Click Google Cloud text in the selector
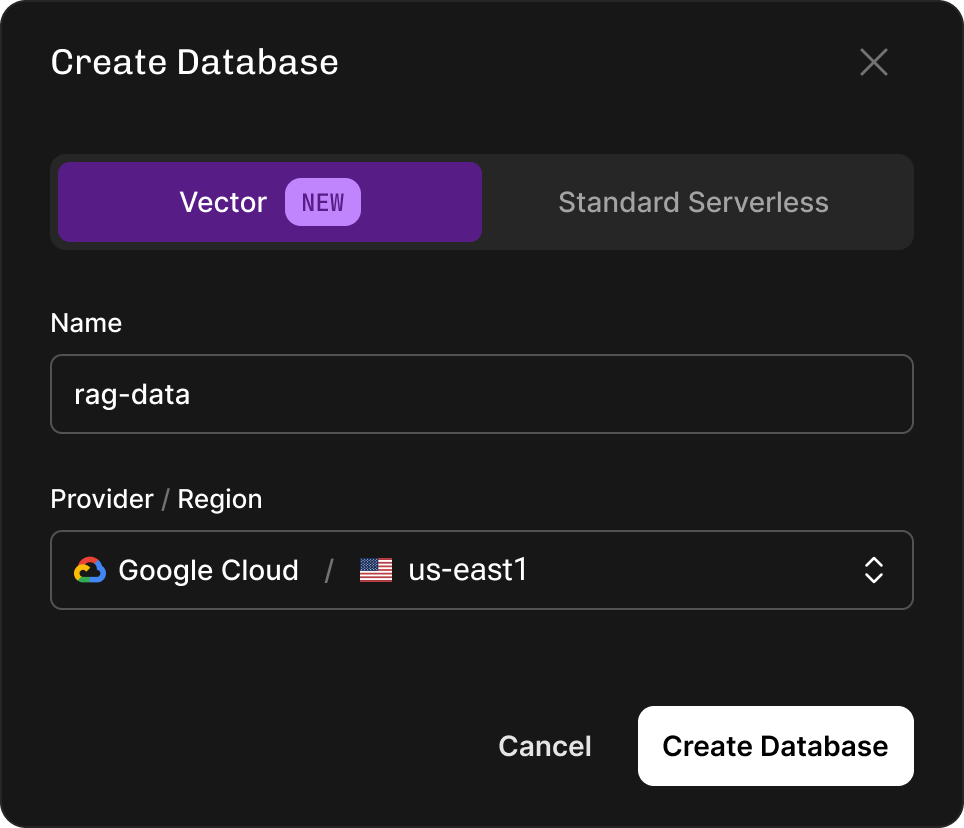 coord(208,570)
